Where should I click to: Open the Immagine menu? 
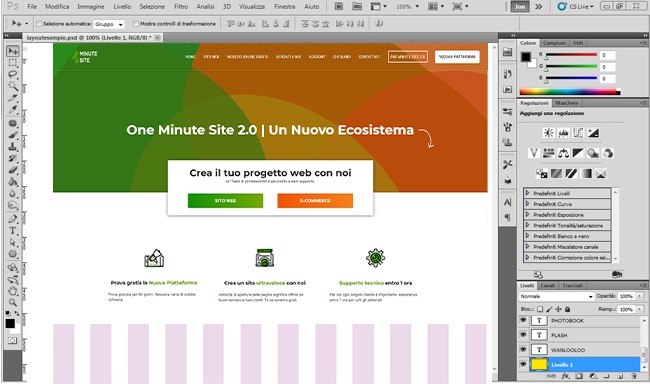point(91,7)
